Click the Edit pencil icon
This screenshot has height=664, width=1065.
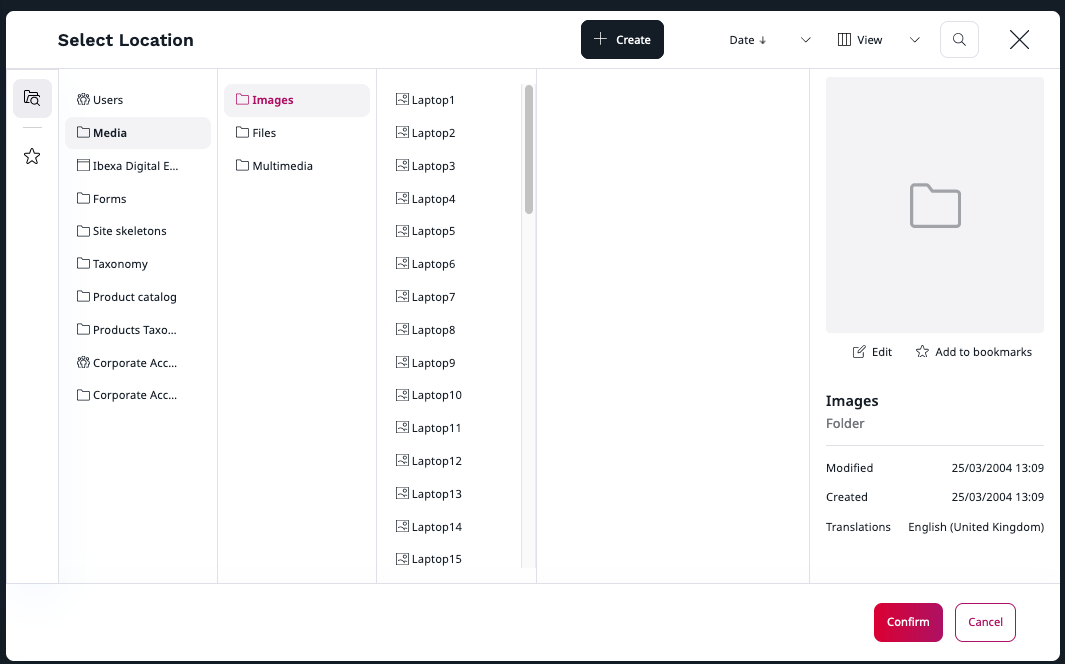(x=859, y=352)
